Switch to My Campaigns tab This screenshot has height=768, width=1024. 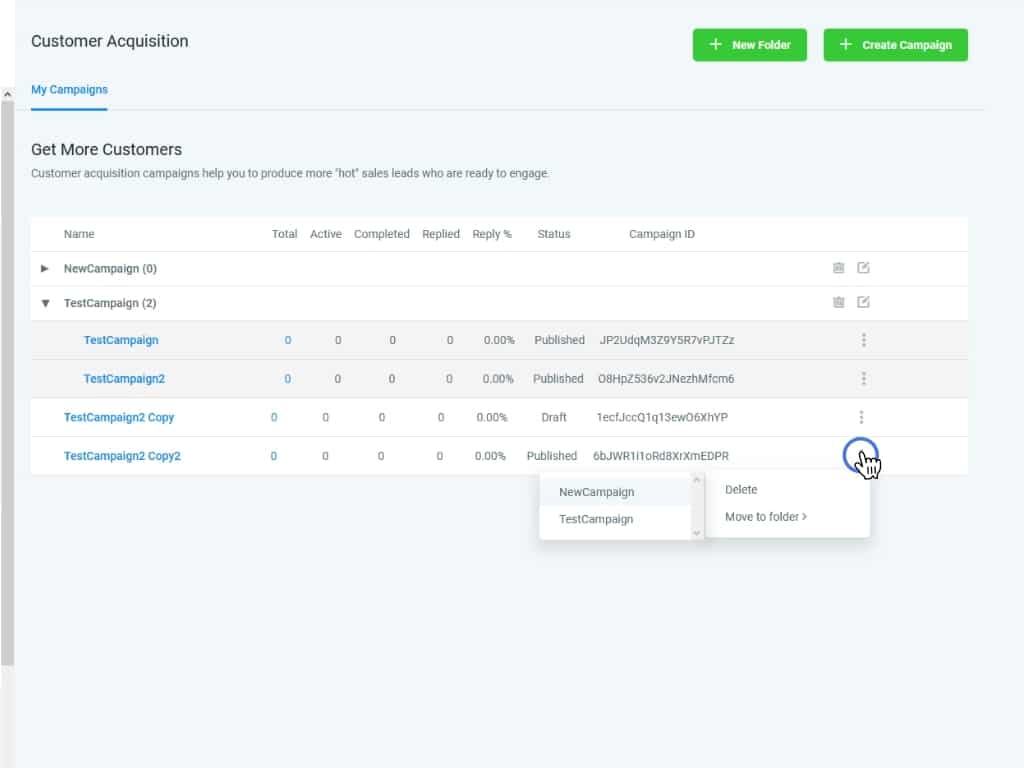(x=69, y=90)
